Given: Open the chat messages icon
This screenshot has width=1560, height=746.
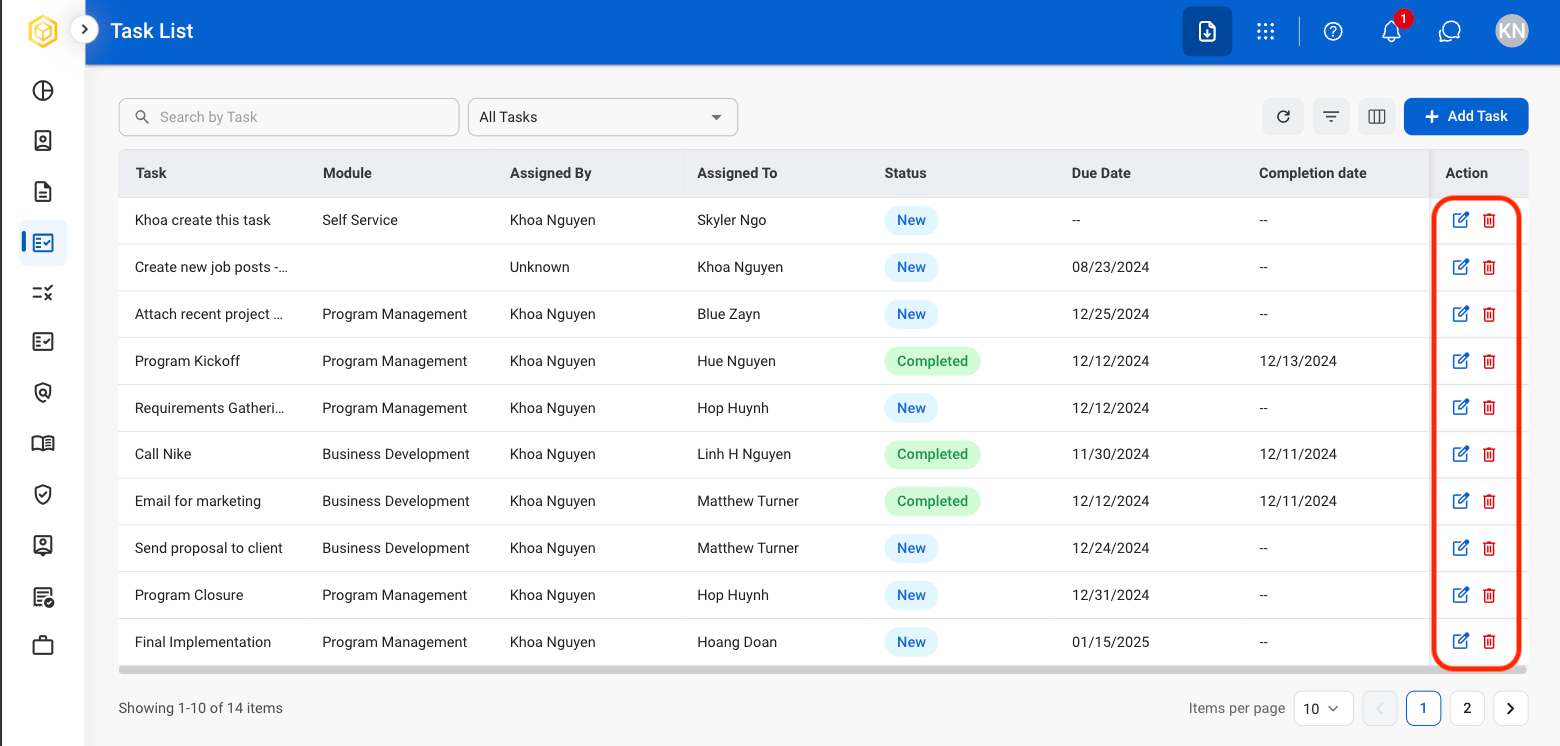Looking at the screenshot, I should (1450, 31).
